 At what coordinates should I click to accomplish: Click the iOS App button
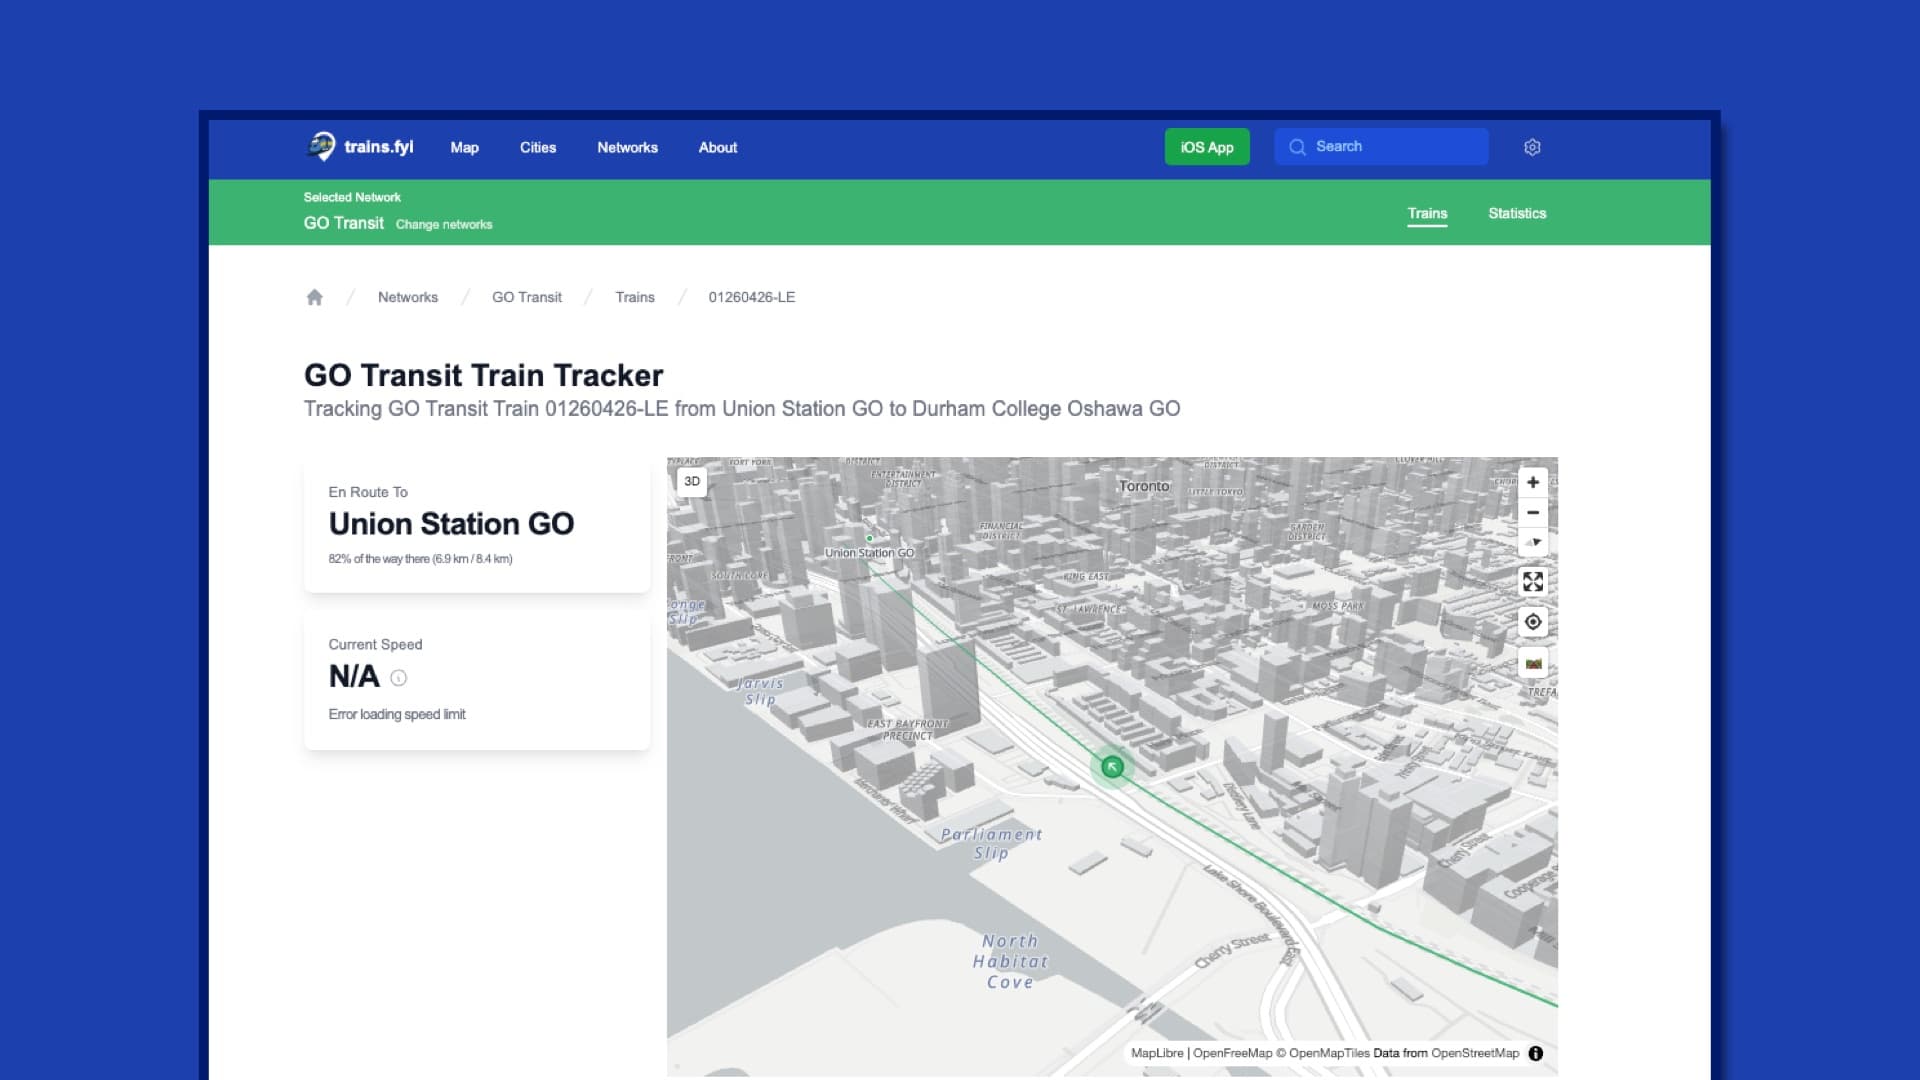[x=1206, y=147]
